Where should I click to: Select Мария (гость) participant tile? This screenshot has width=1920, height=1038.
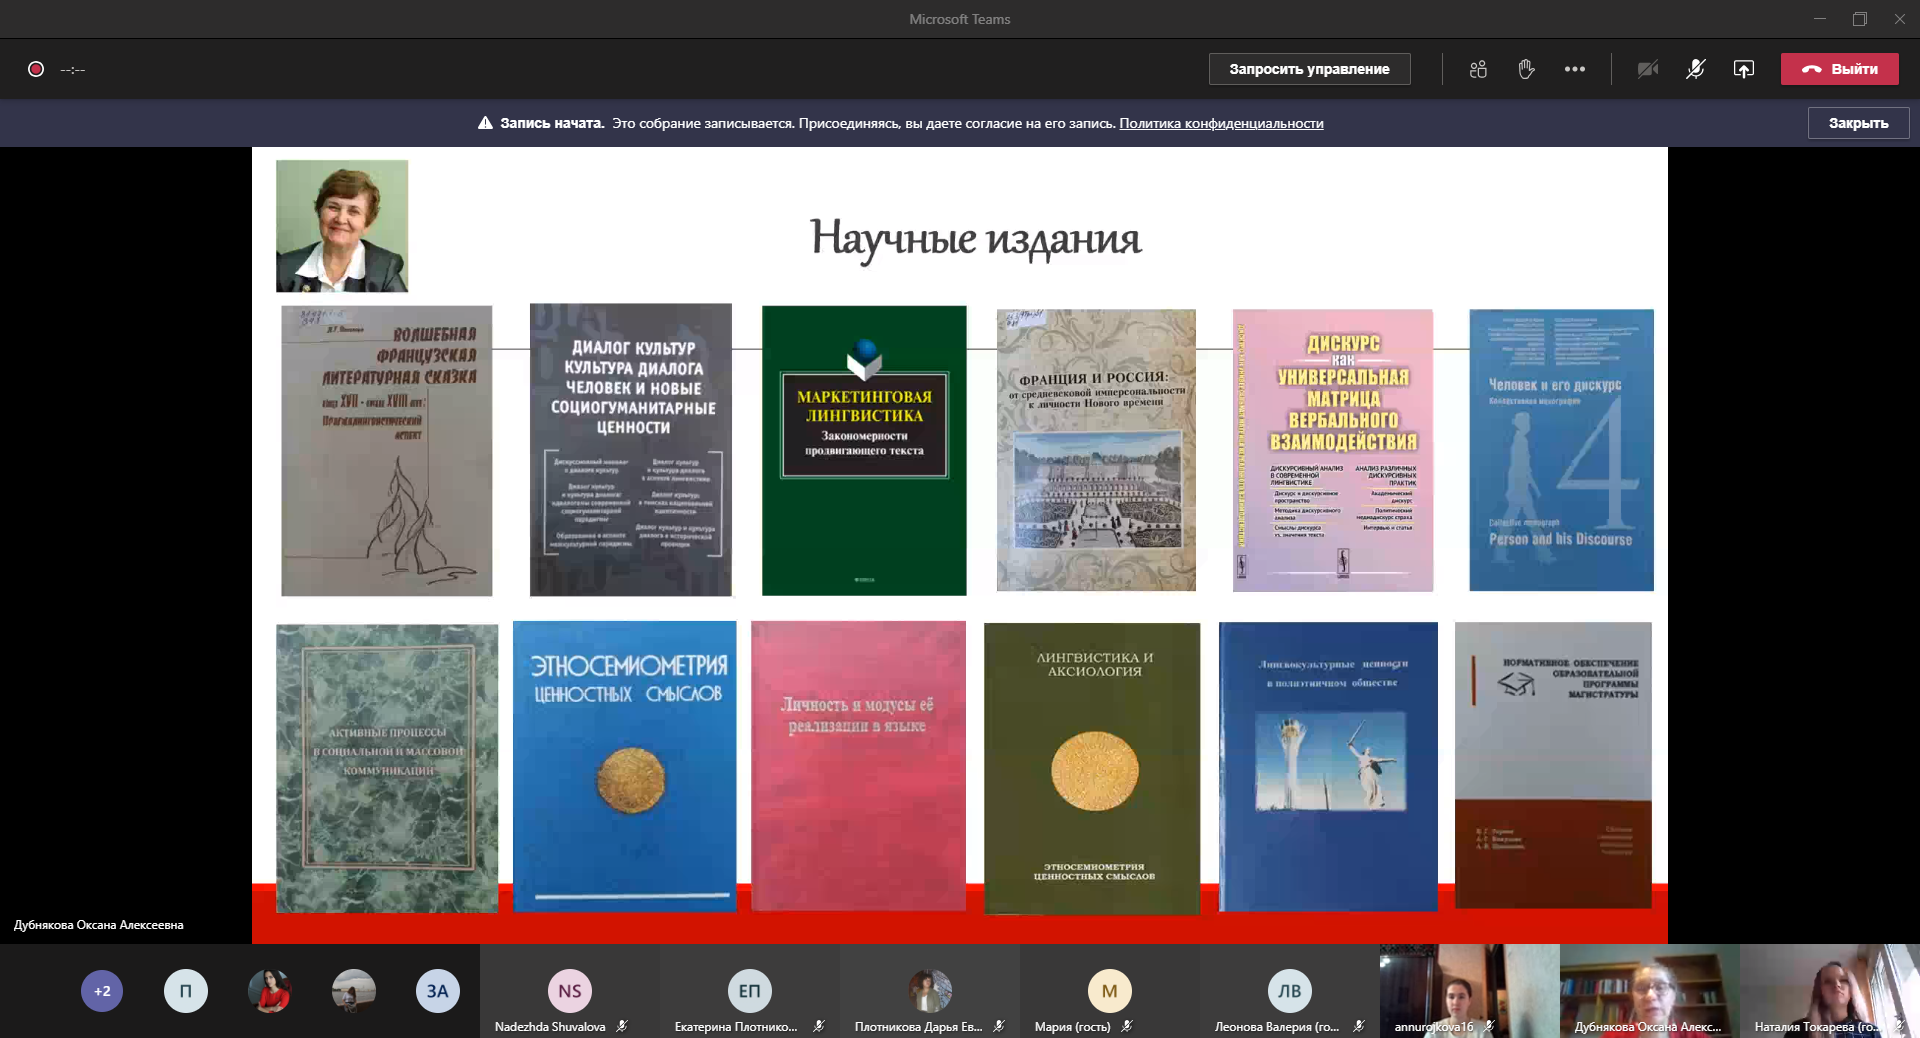pyautogui.click(x=1109, y=992)
